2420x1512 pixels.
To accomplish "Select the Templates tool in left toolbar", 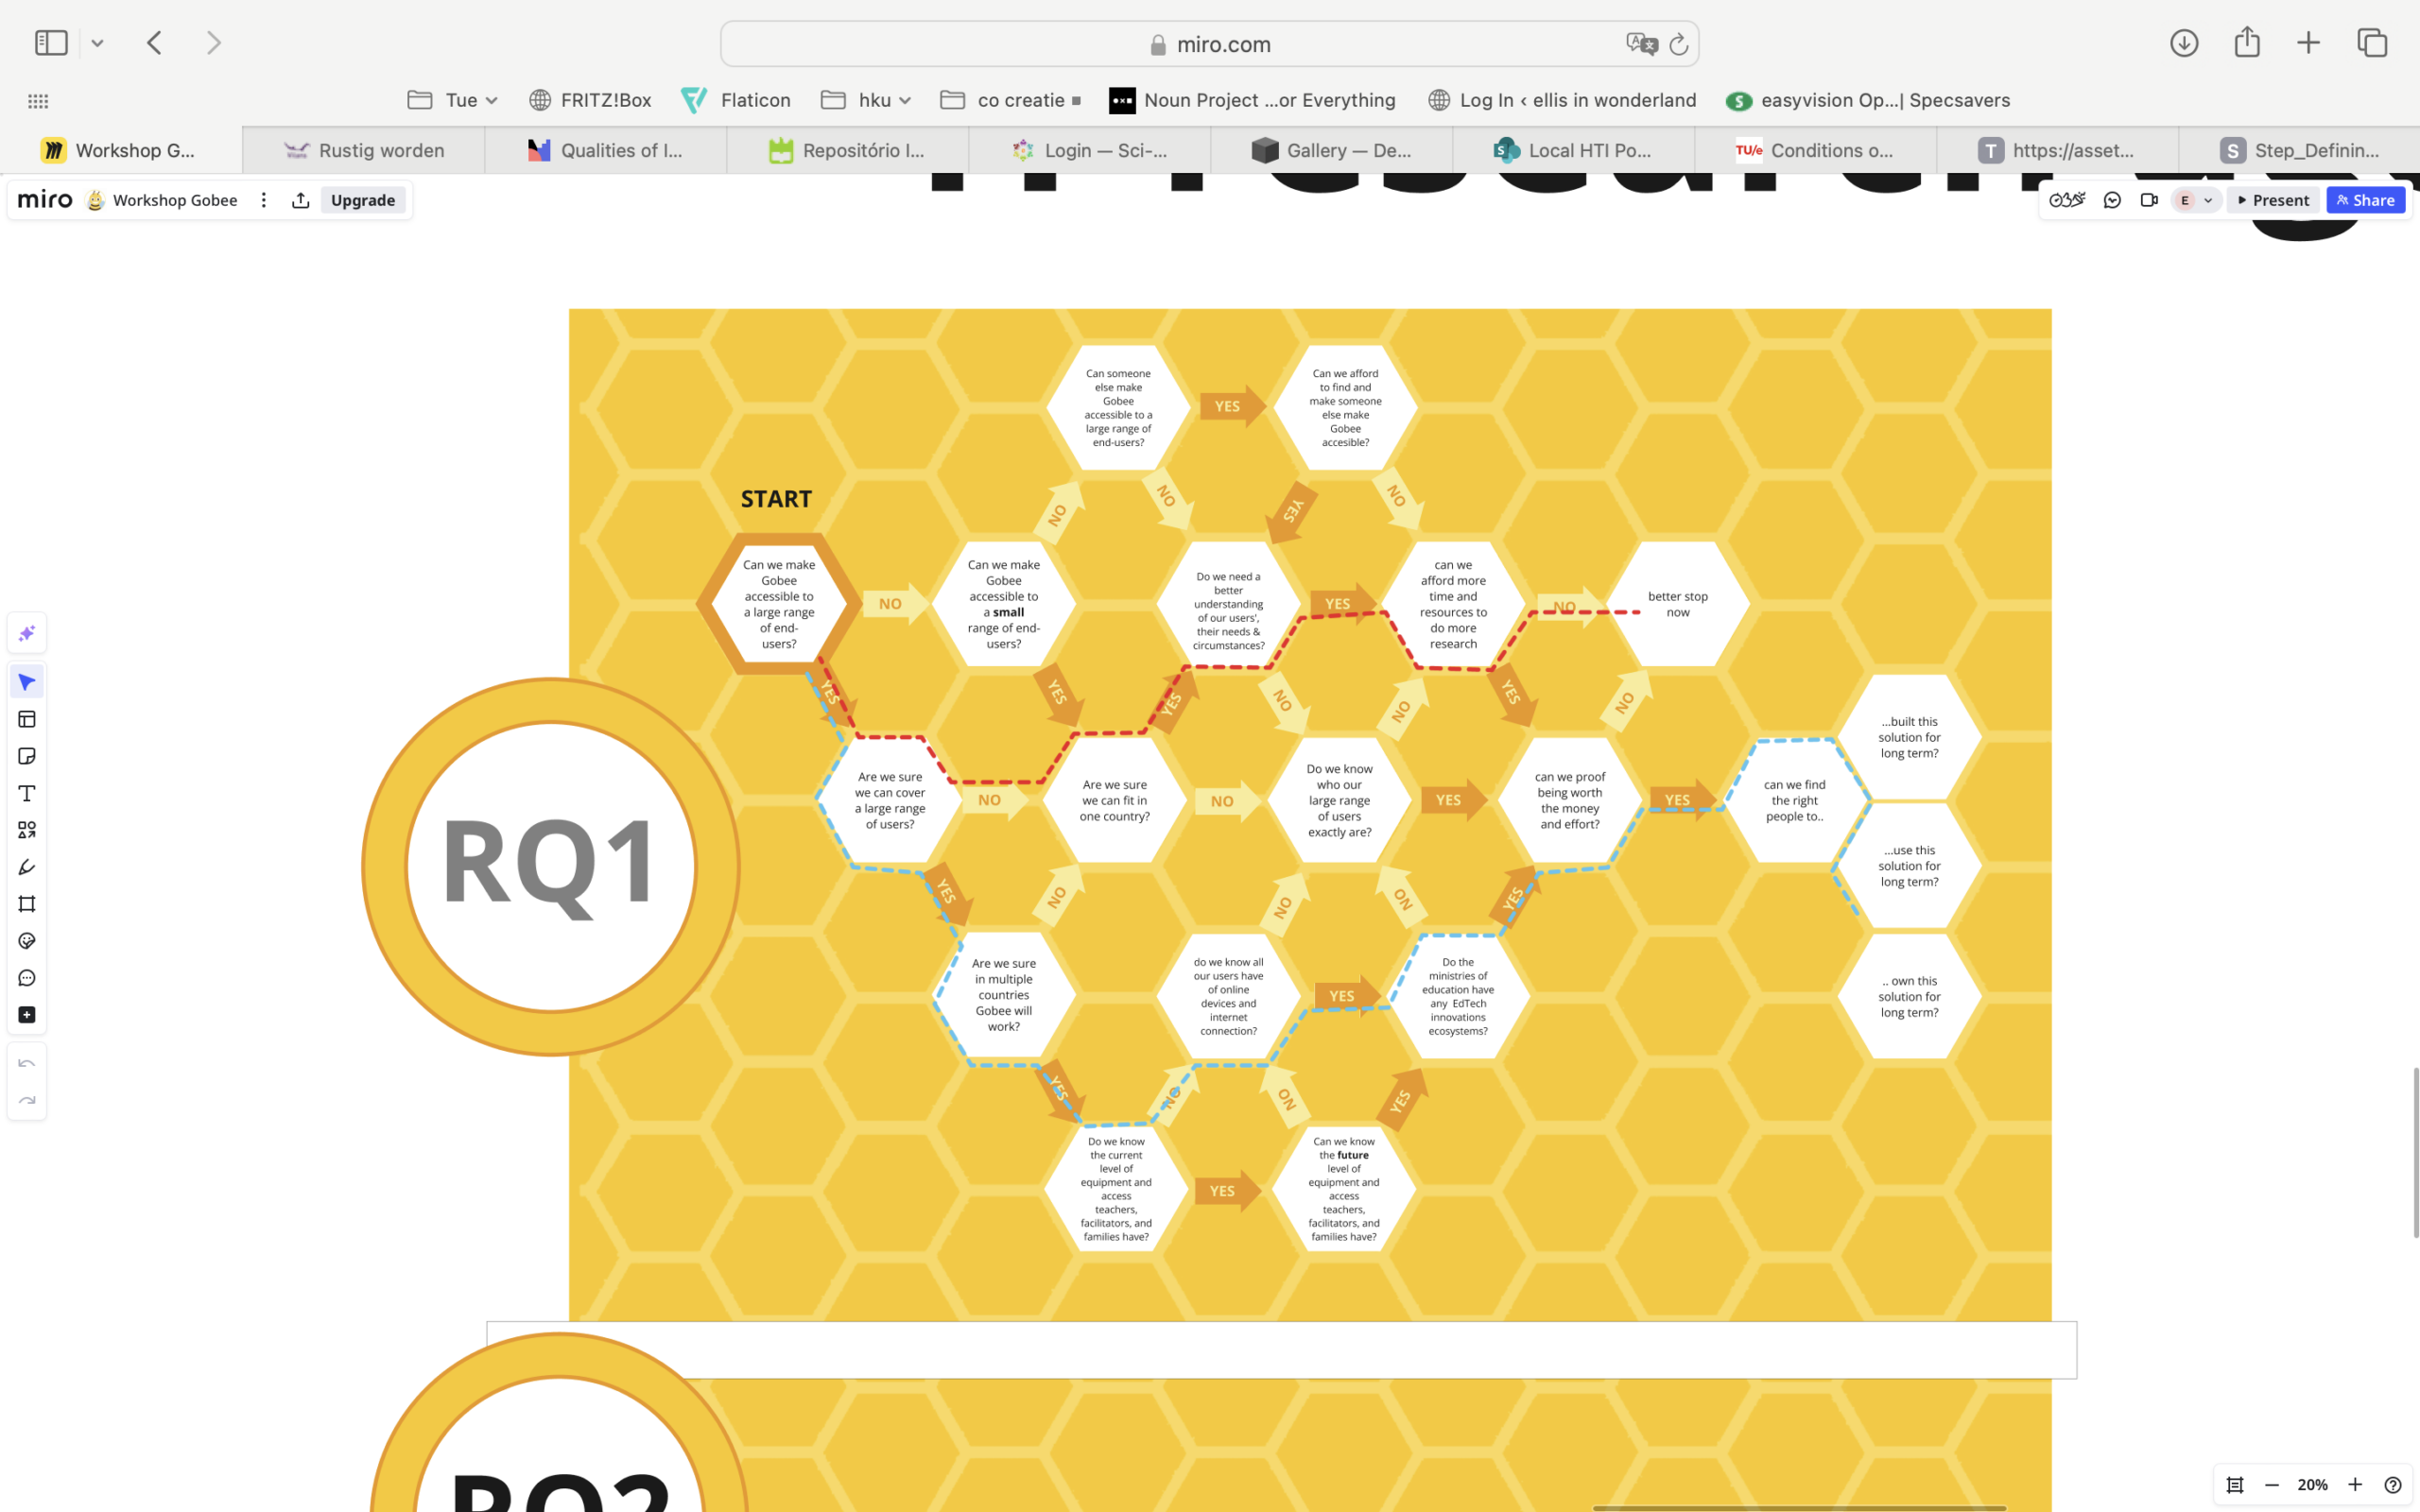I will 27,719.
